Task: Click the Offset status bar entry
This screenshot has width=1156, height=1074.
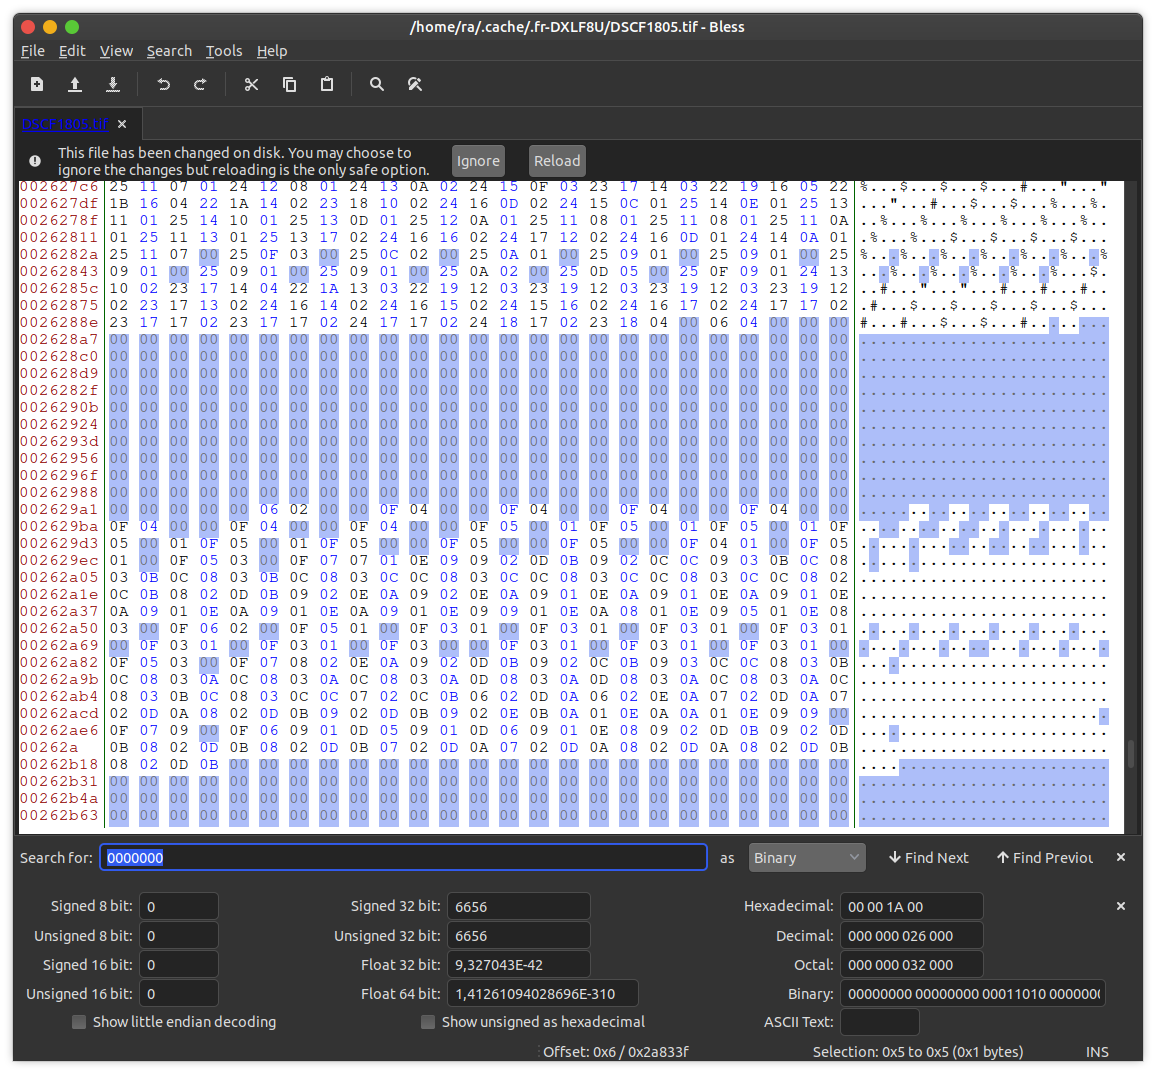Action: (616, 1052)
